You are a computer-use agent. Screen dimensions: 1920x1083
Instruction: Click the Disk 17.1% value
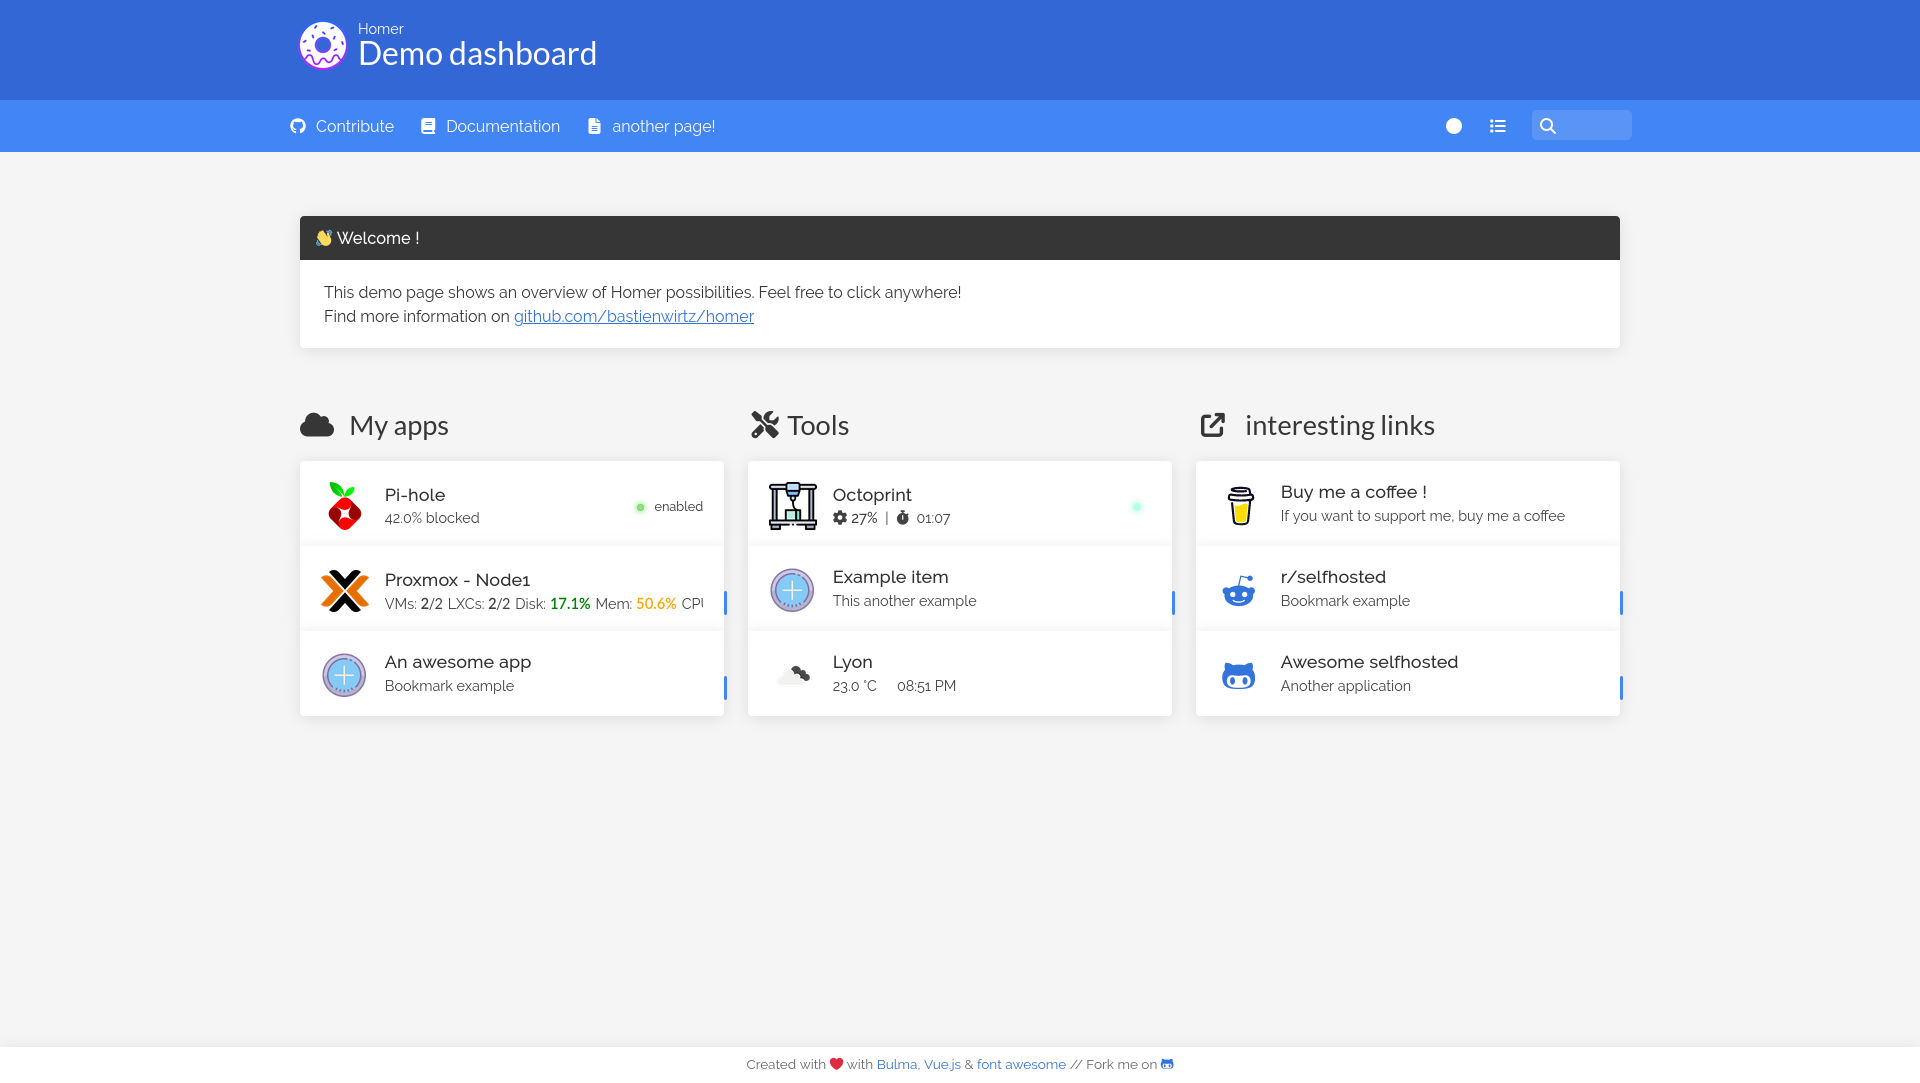coord(570,604)
